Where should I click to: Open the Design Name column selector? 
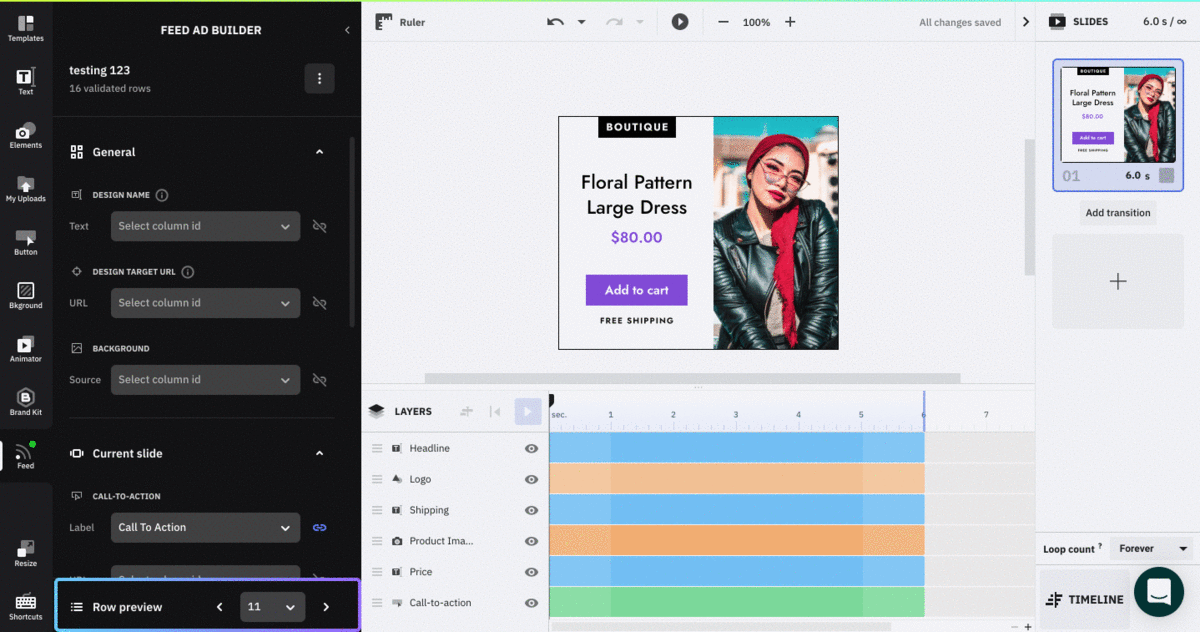coord(205,226)
